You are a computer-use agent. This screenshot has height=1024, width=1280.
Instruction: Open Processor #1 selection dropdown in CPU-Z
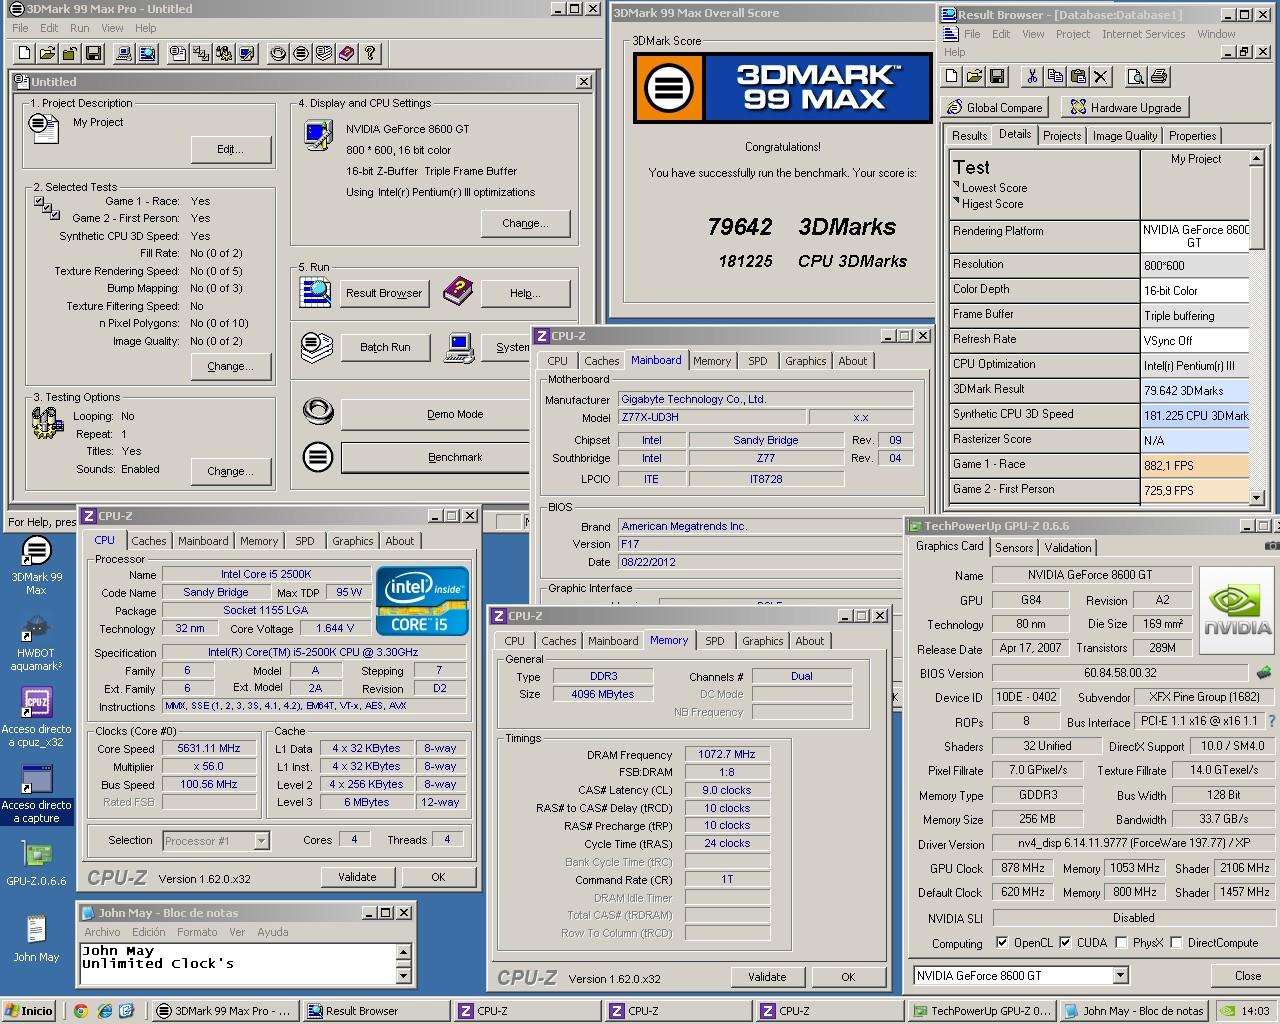pos(261,841)
